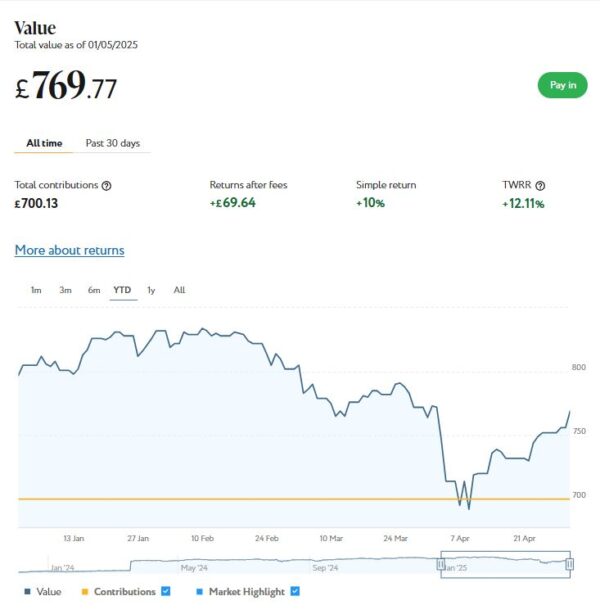Toggle the Market Highlight checkbox
Viewport: 600px width, 614px height.
coord(292,592)
